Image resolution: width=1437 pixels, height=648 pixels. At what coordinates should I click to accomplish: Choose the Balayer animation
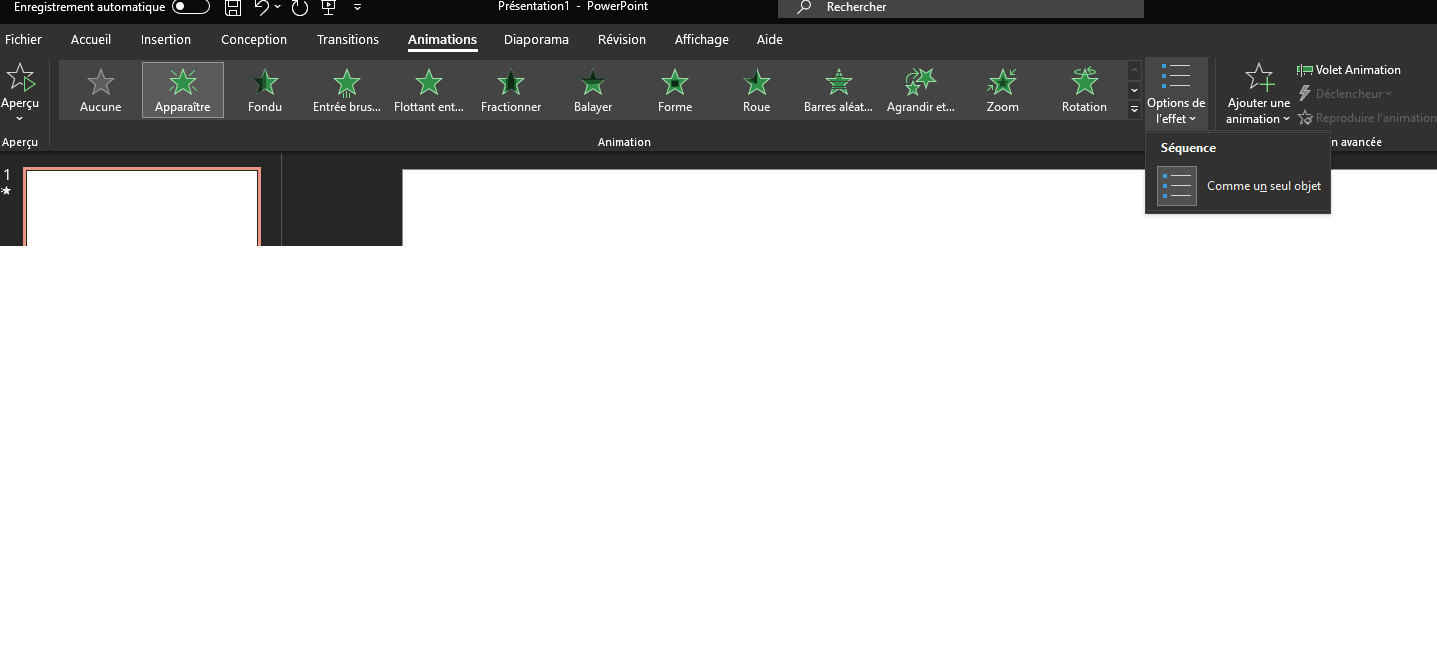(593, 90)
